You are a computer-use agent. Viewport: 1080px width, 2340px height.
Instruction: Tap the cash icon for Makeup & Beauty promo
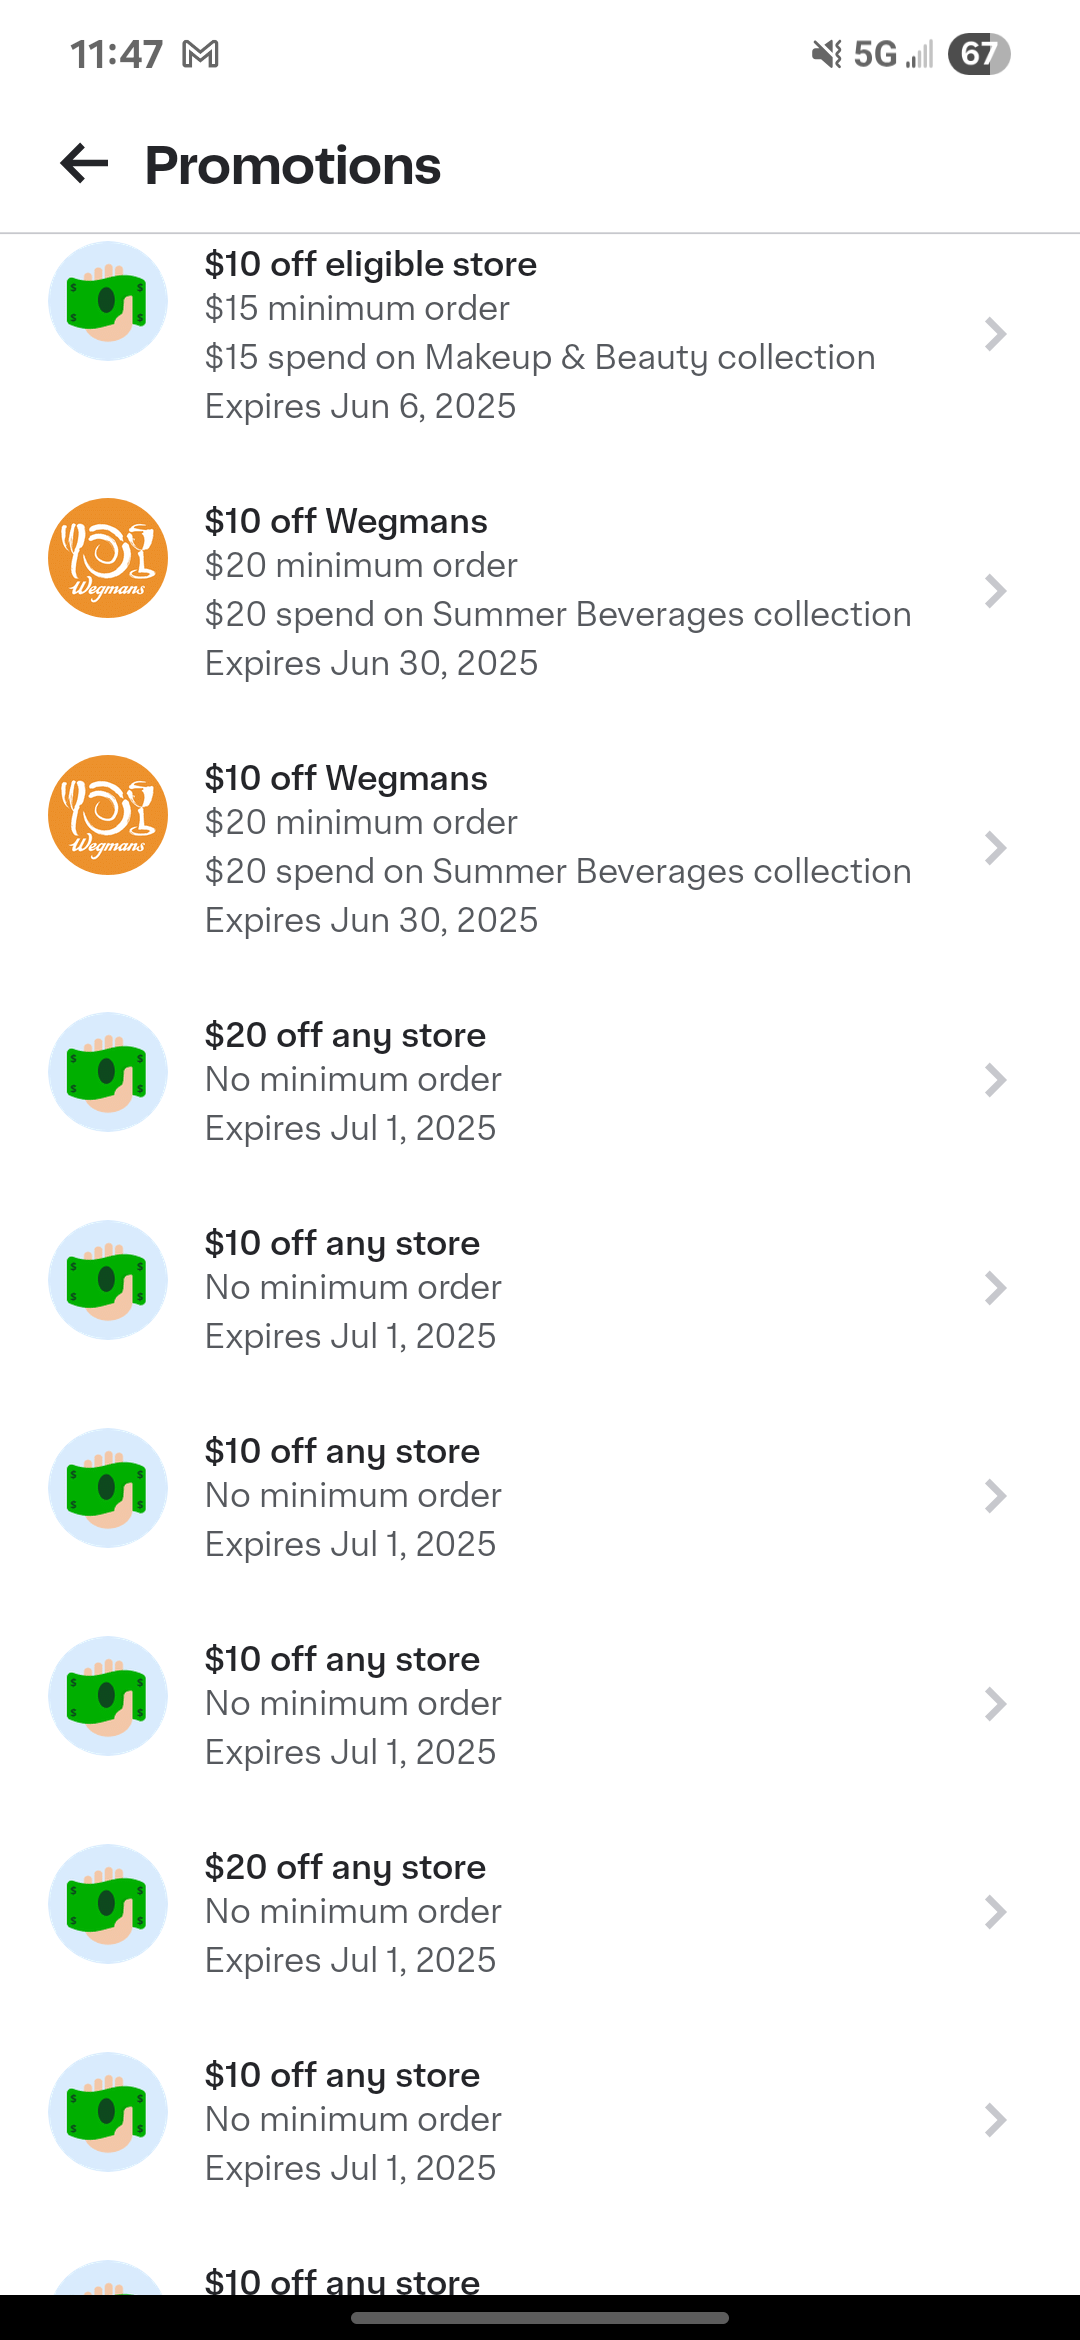pos(108,301)
